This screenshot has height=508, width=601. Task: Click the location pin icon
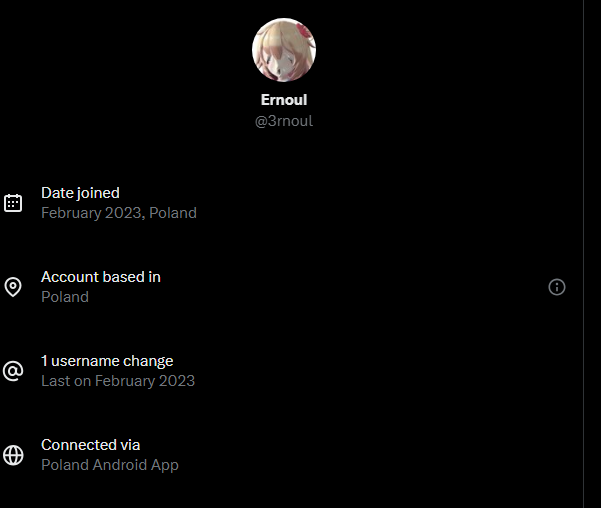(13, 287)
